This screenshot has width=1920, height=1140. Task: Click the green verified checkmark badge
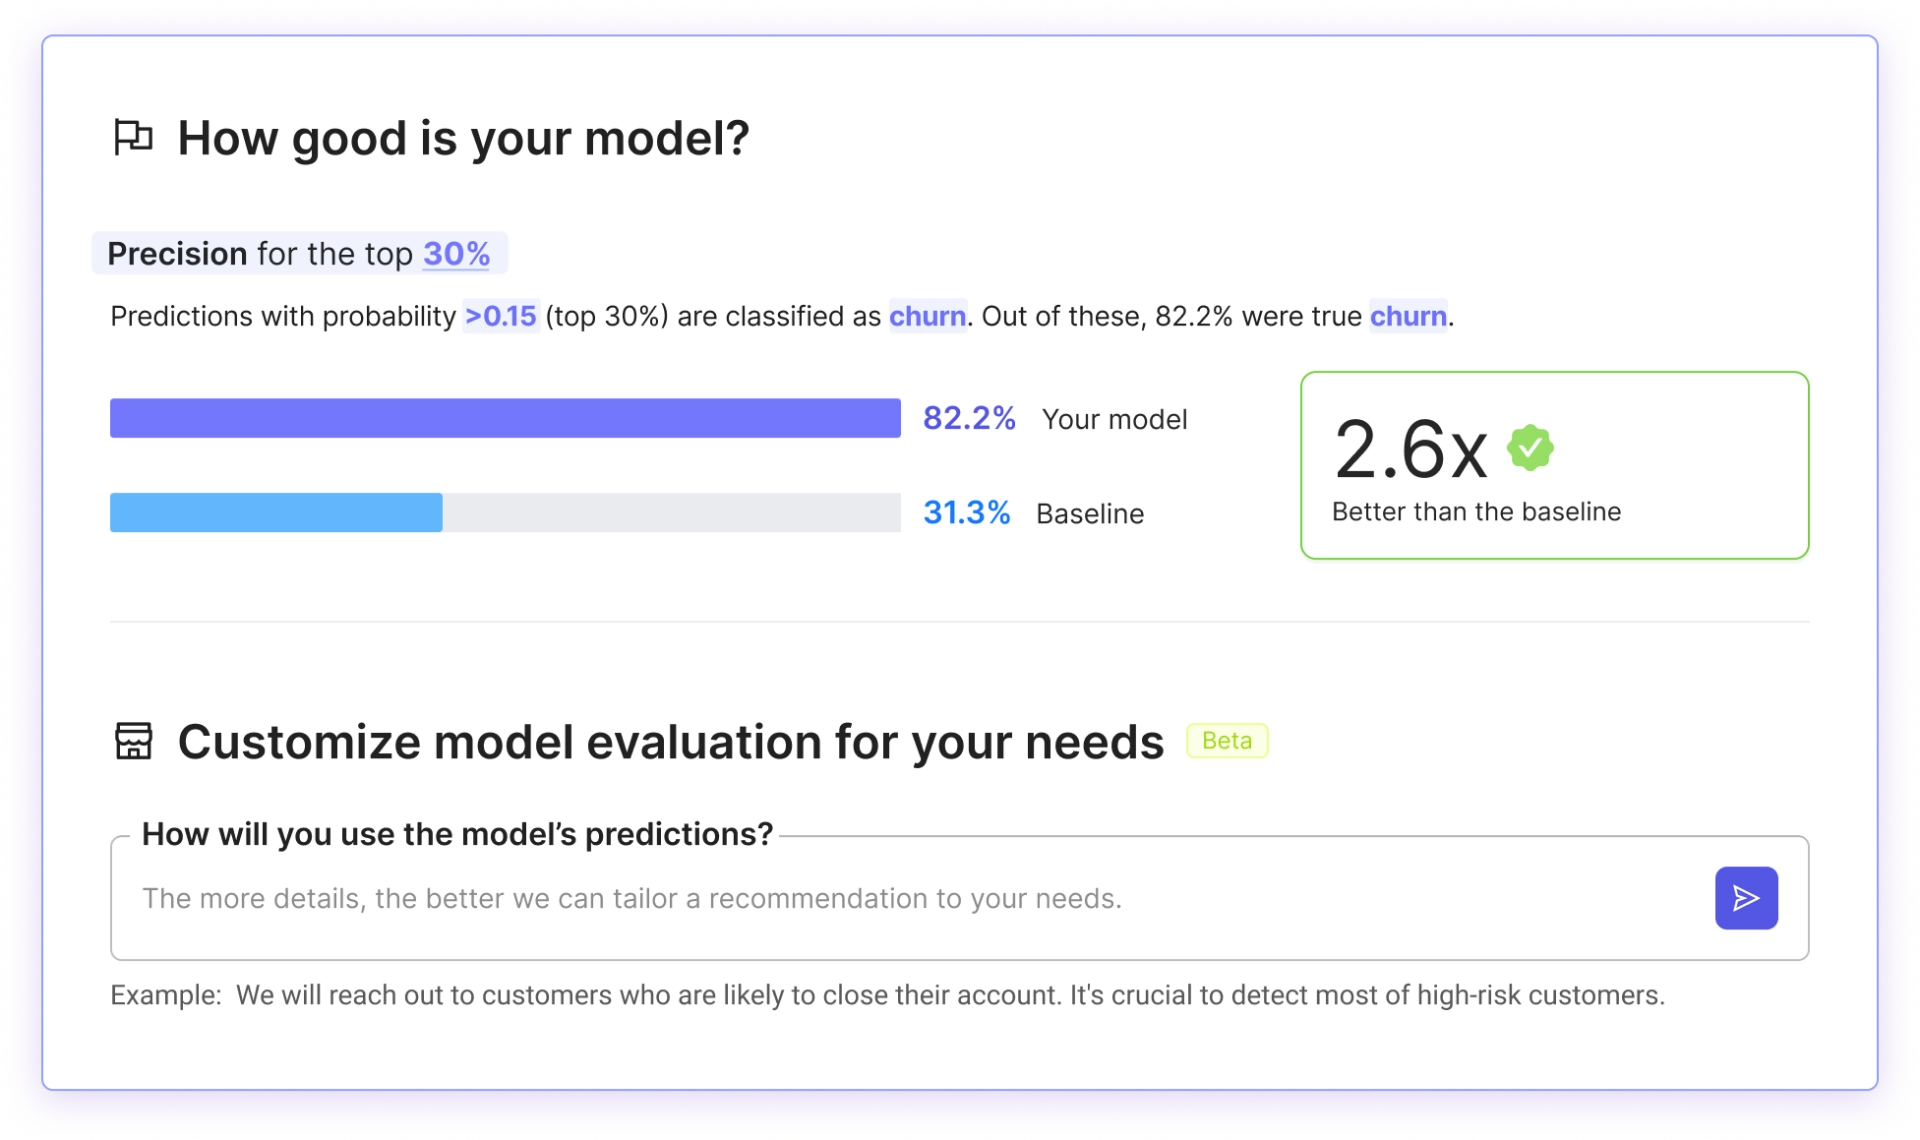click(1531, 449)
